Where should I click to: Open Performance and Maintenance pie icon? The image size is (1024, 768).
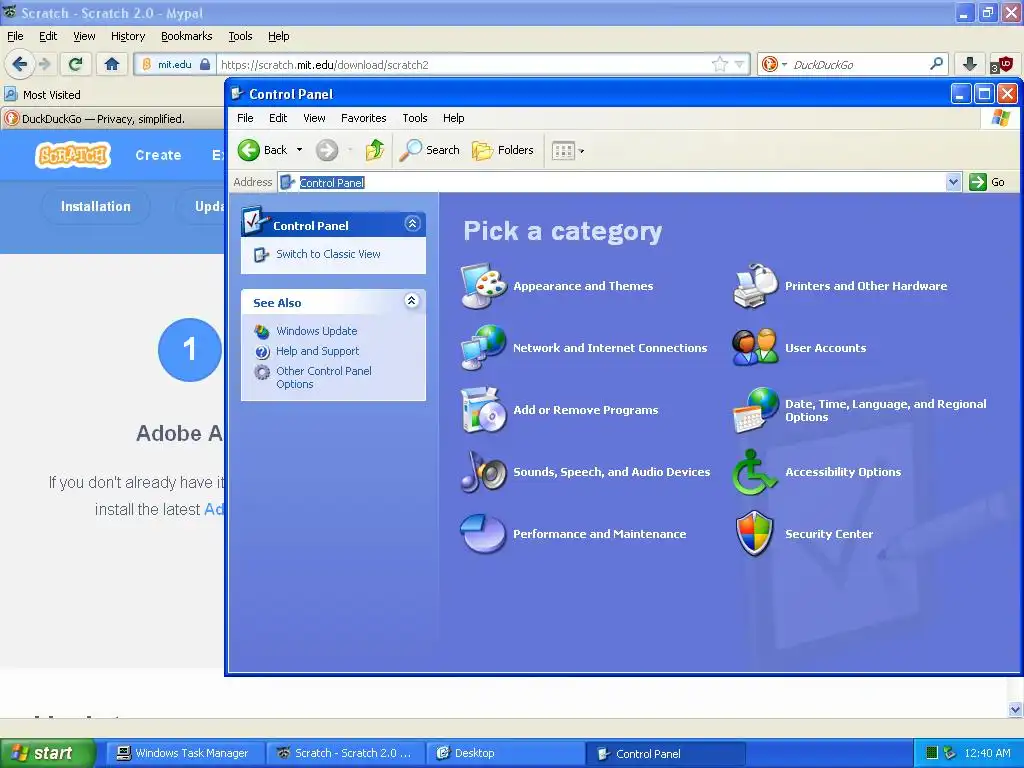tap(483, 534)
